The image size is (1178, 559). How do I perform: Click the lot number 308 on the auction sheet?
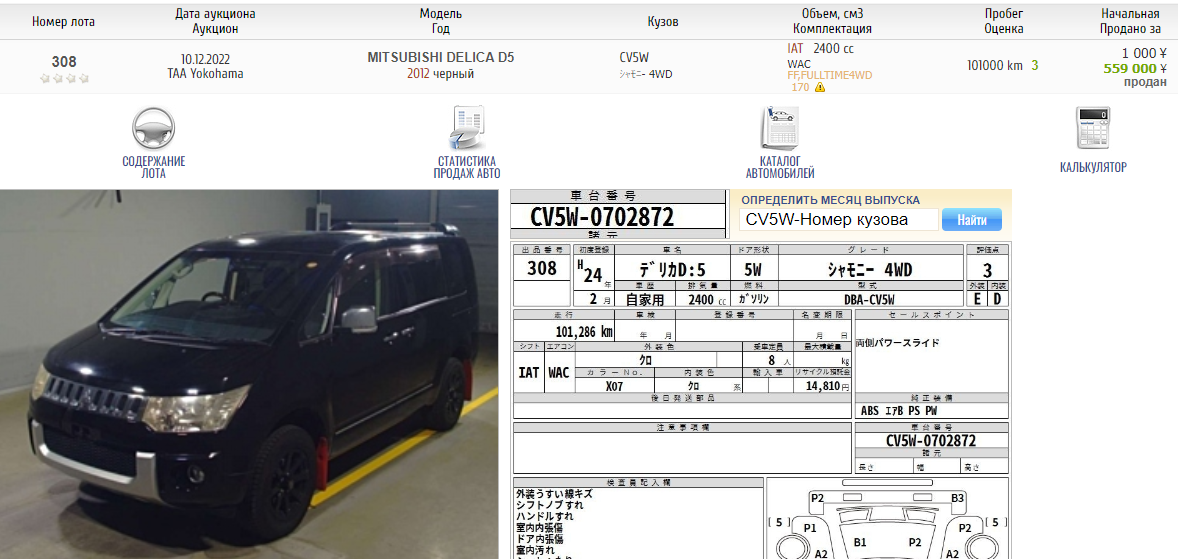click(x=542, y=268)
